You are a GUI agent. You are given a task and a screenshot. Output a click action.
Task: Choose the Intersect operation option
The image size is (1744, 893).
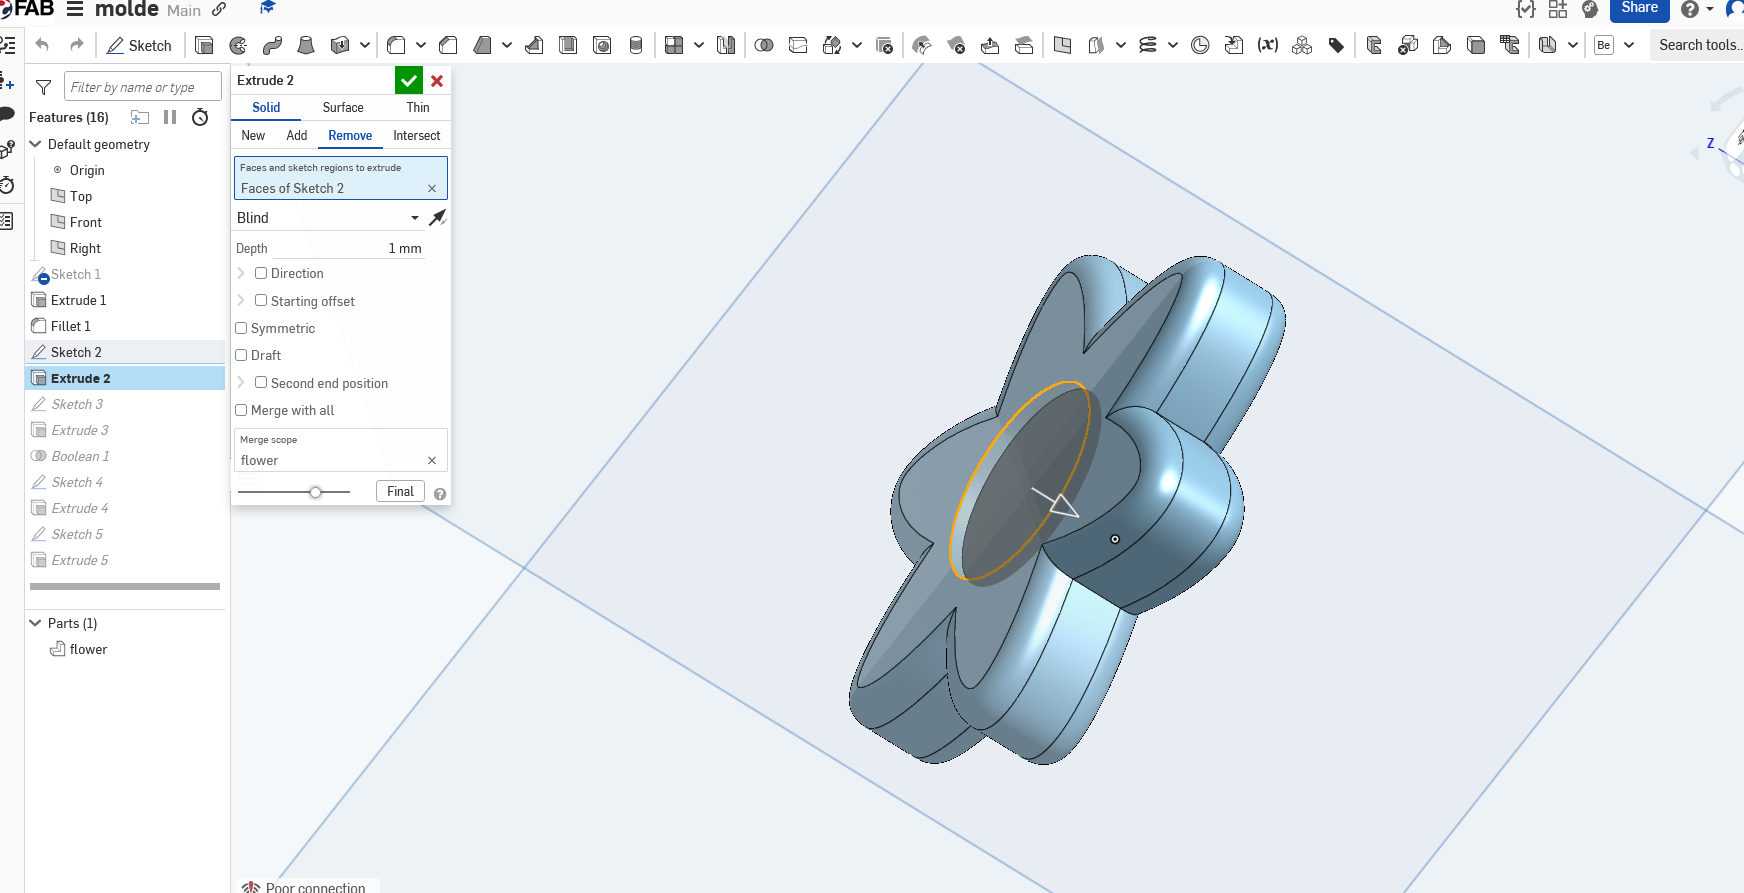click(416, 135)
